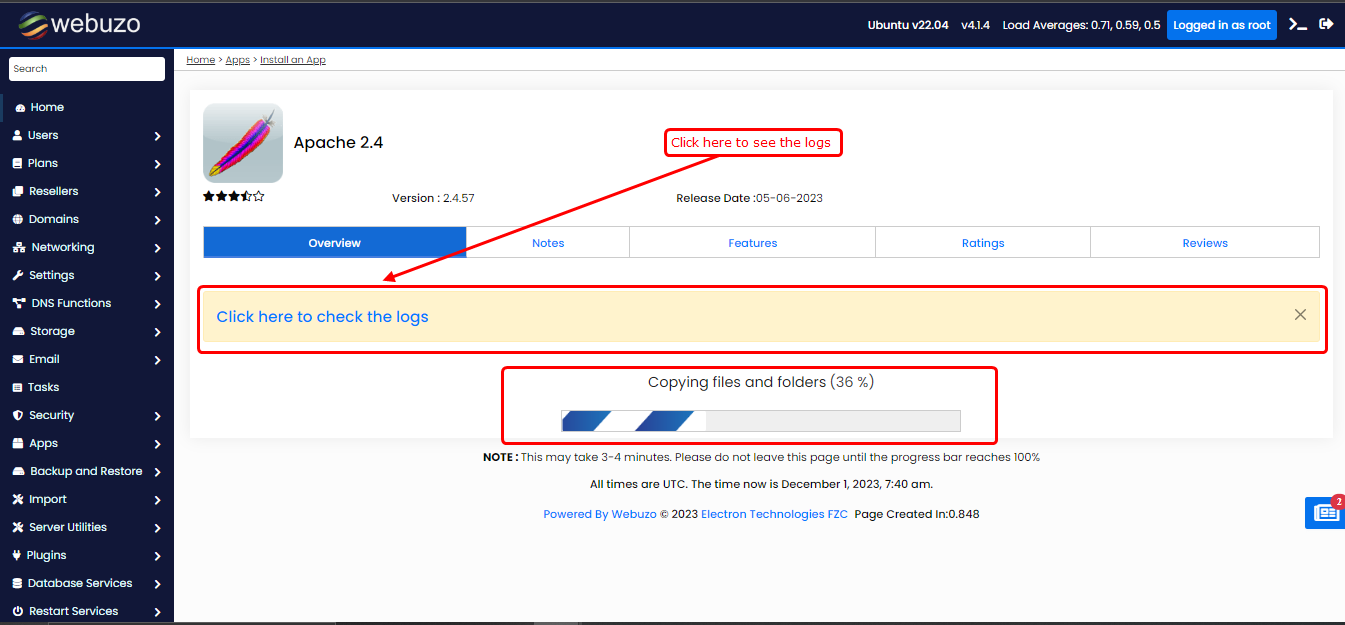Switch to the Notes tab
Viewport: 1345px width, 625px height.
click(x=548, y=243)
